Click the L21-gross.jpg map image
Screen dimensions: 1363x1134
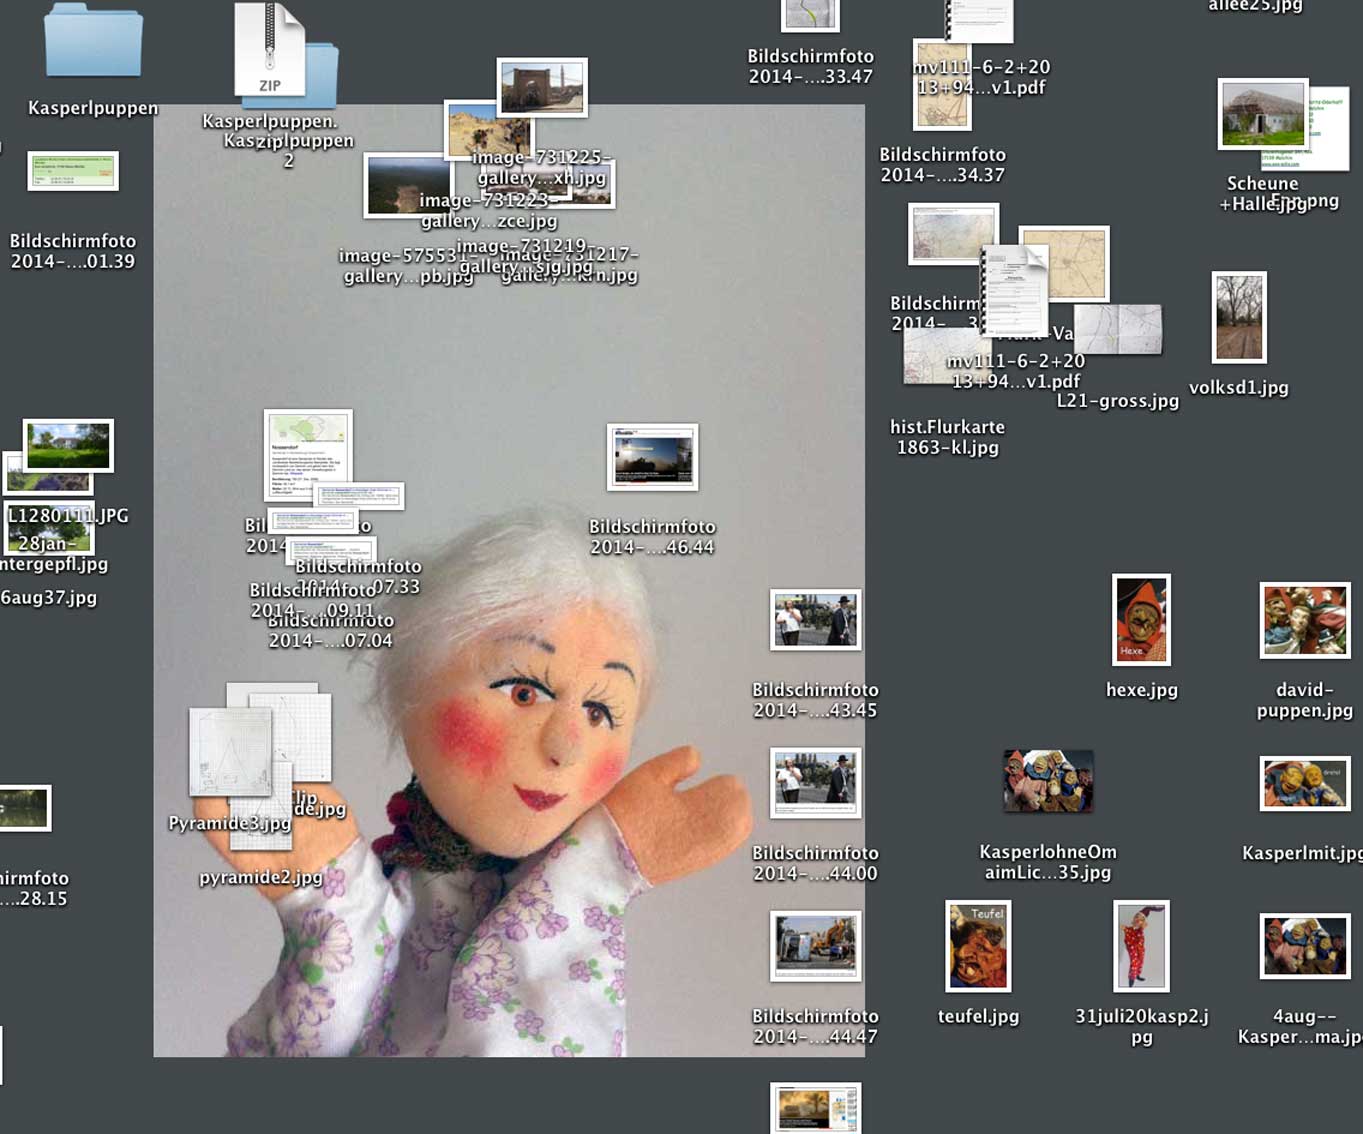coord(1119,331)
